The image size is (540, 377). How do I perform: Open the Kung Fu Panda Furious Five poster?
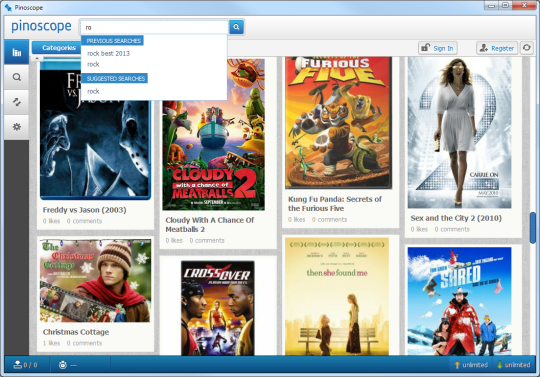coord(338,123)
